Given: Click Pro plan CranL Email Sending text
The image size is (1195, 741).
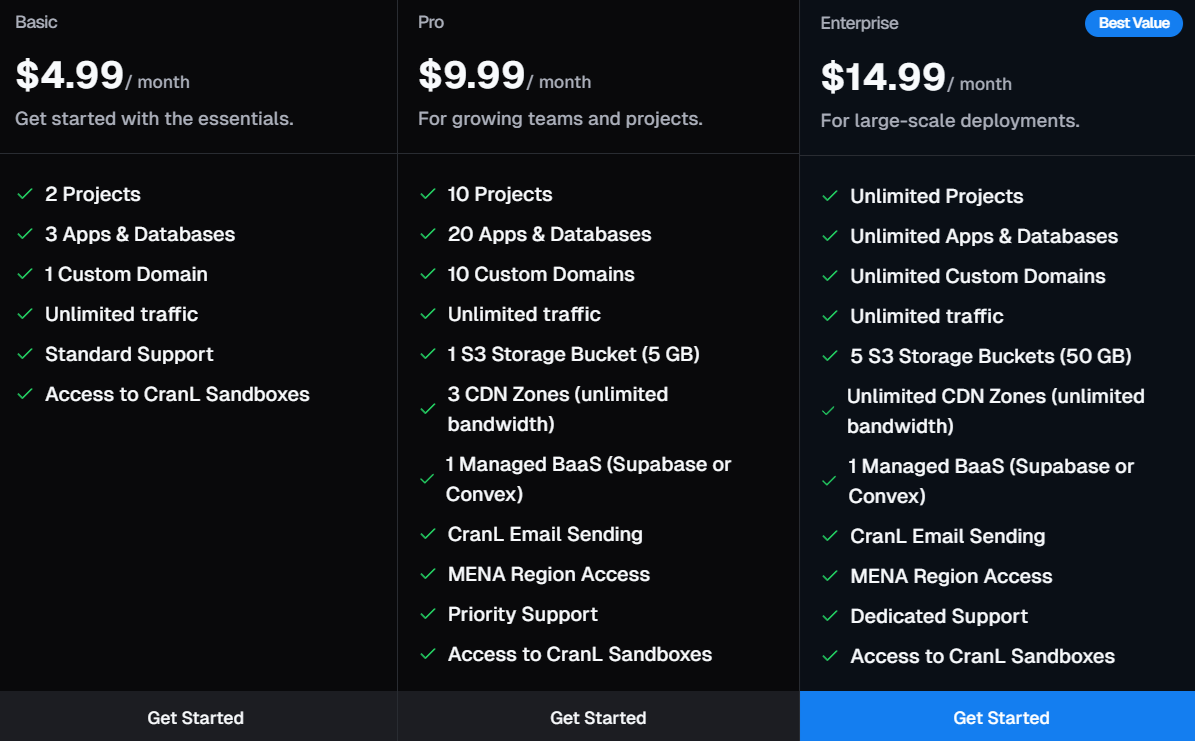Looking at the screenshot, I should point(545,534).
